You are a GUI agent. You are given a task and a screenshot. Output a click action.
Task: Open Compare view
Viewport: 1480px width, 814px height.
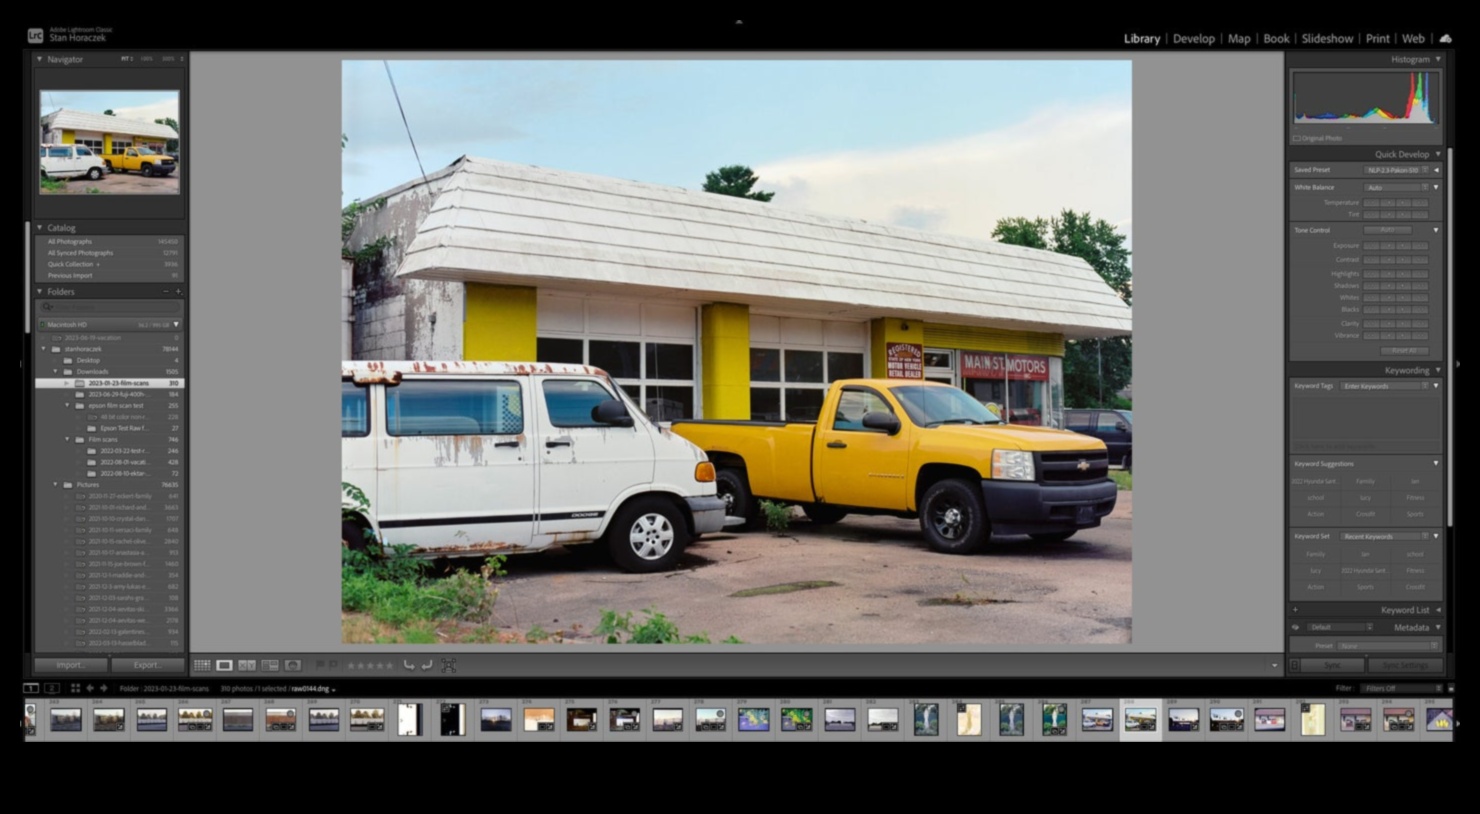click(x=247, y=665)
